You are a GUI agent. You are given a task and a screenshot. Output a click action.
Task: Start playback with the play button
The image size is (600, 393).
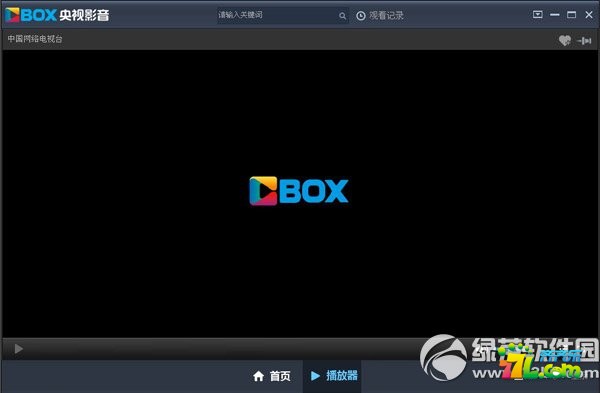pyautogui.click(x=18, y=349)
